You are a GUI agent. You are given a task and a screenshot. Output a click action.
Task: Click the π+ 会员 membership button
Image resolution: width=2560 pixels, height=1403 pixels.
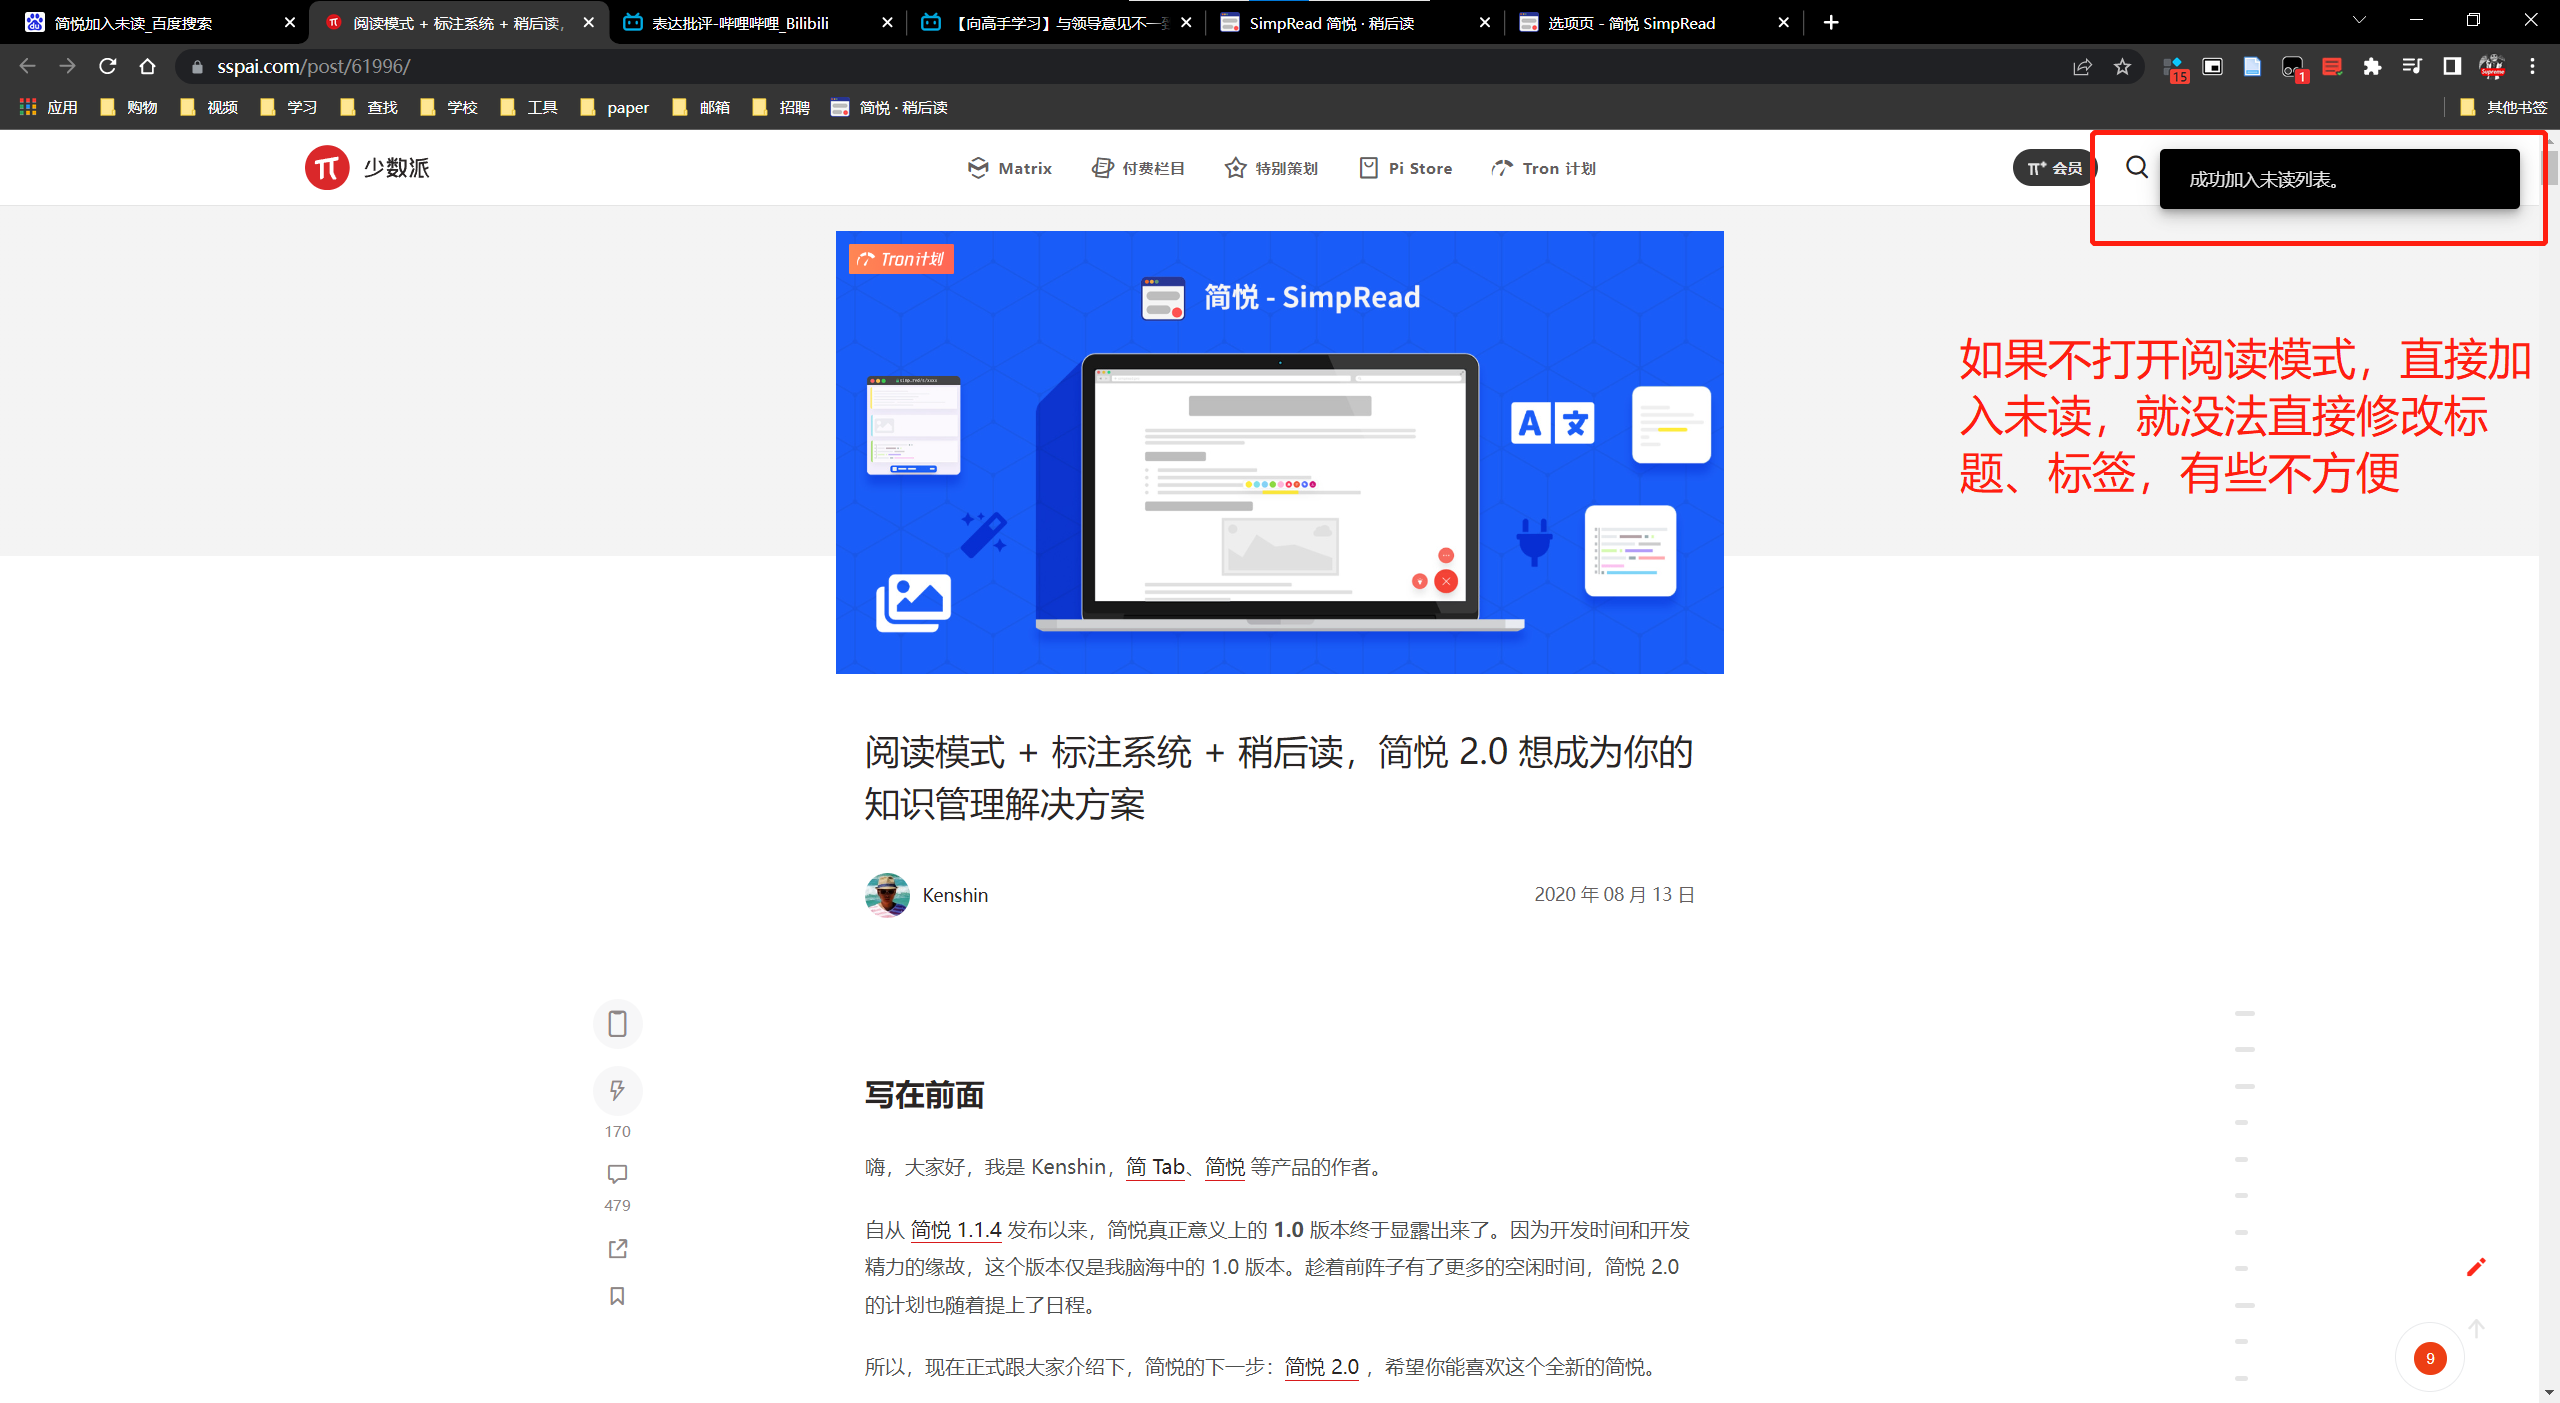click(2054, 168)
